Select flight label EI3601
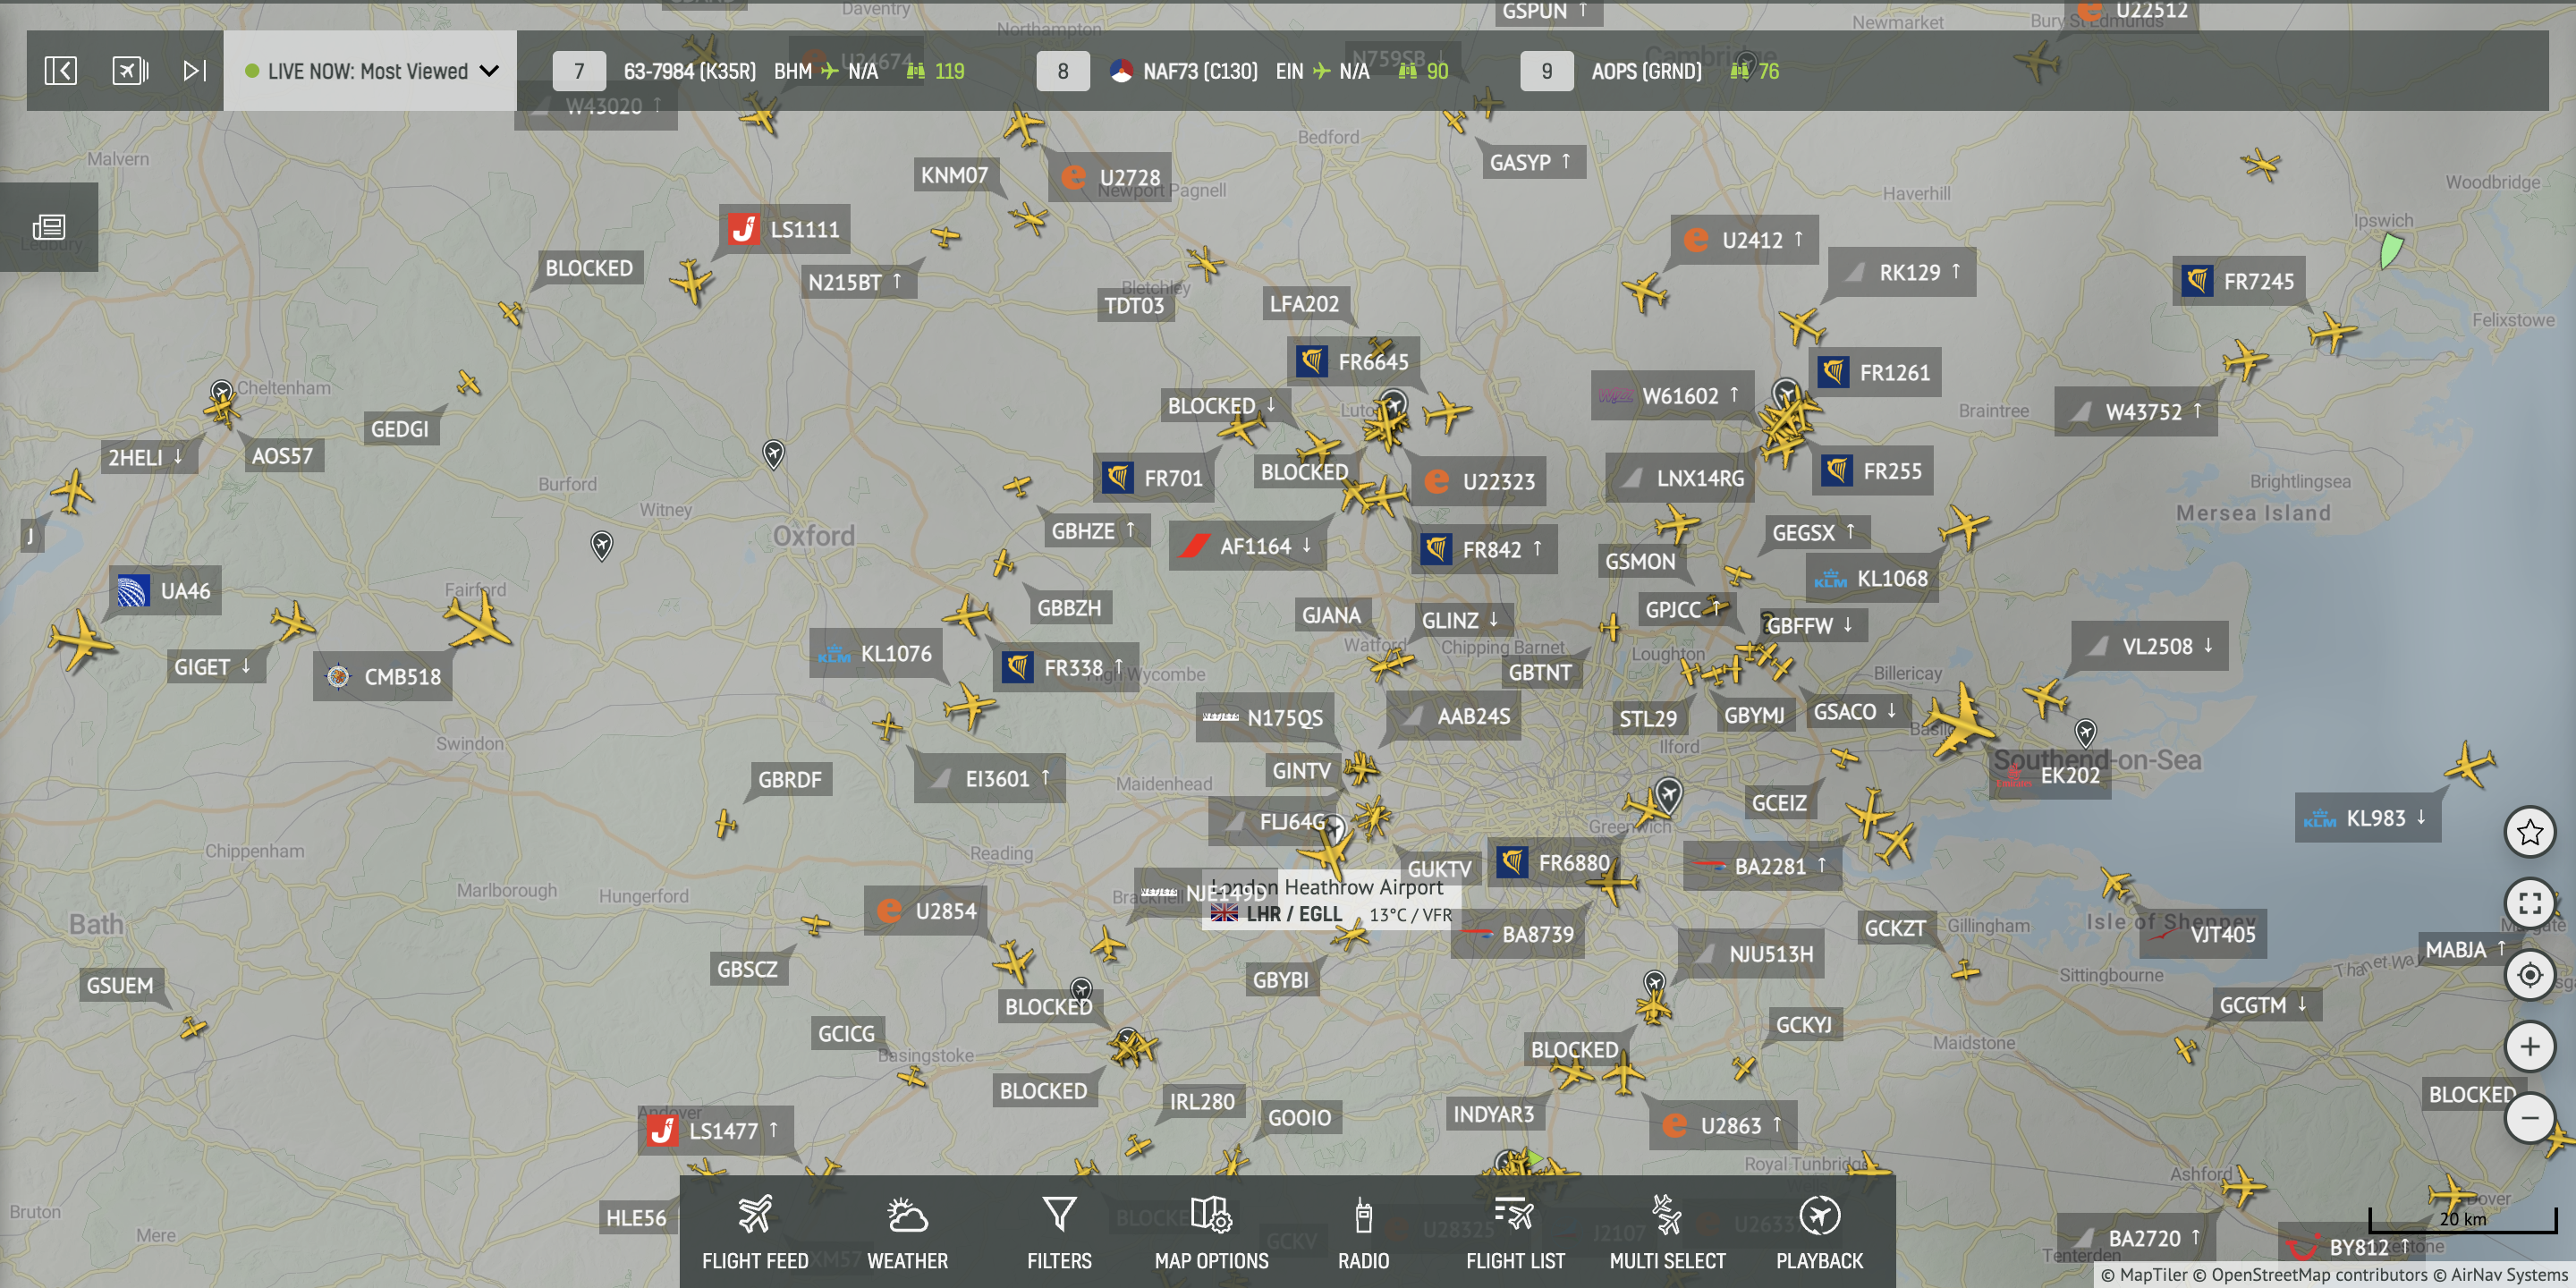 click(x=990, y=779)
